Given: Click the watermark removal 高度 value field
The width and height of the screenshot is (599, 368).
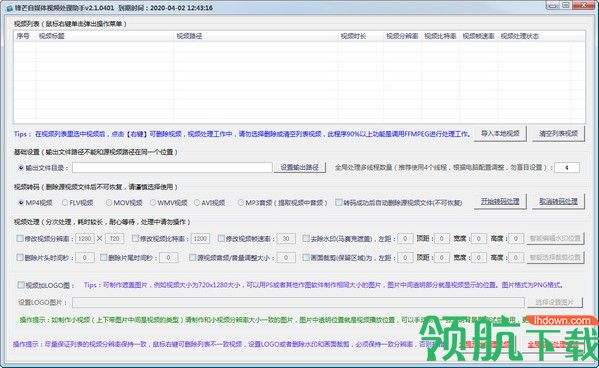Looking at the screenshot, I should (x=516, y=238).
